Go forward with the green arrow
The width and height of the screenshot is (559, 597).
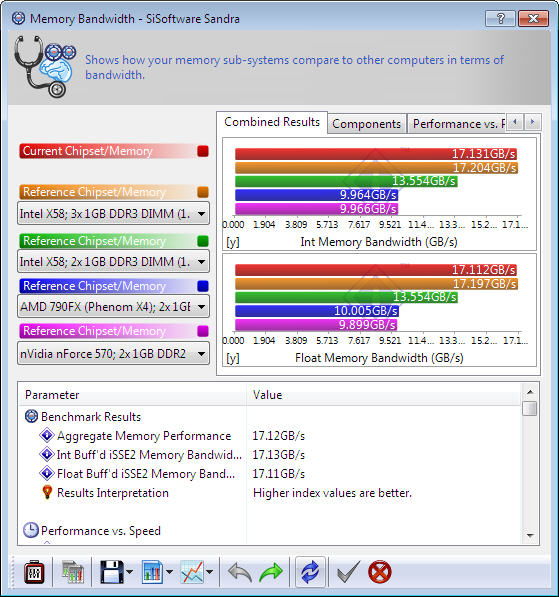[271, 572]
